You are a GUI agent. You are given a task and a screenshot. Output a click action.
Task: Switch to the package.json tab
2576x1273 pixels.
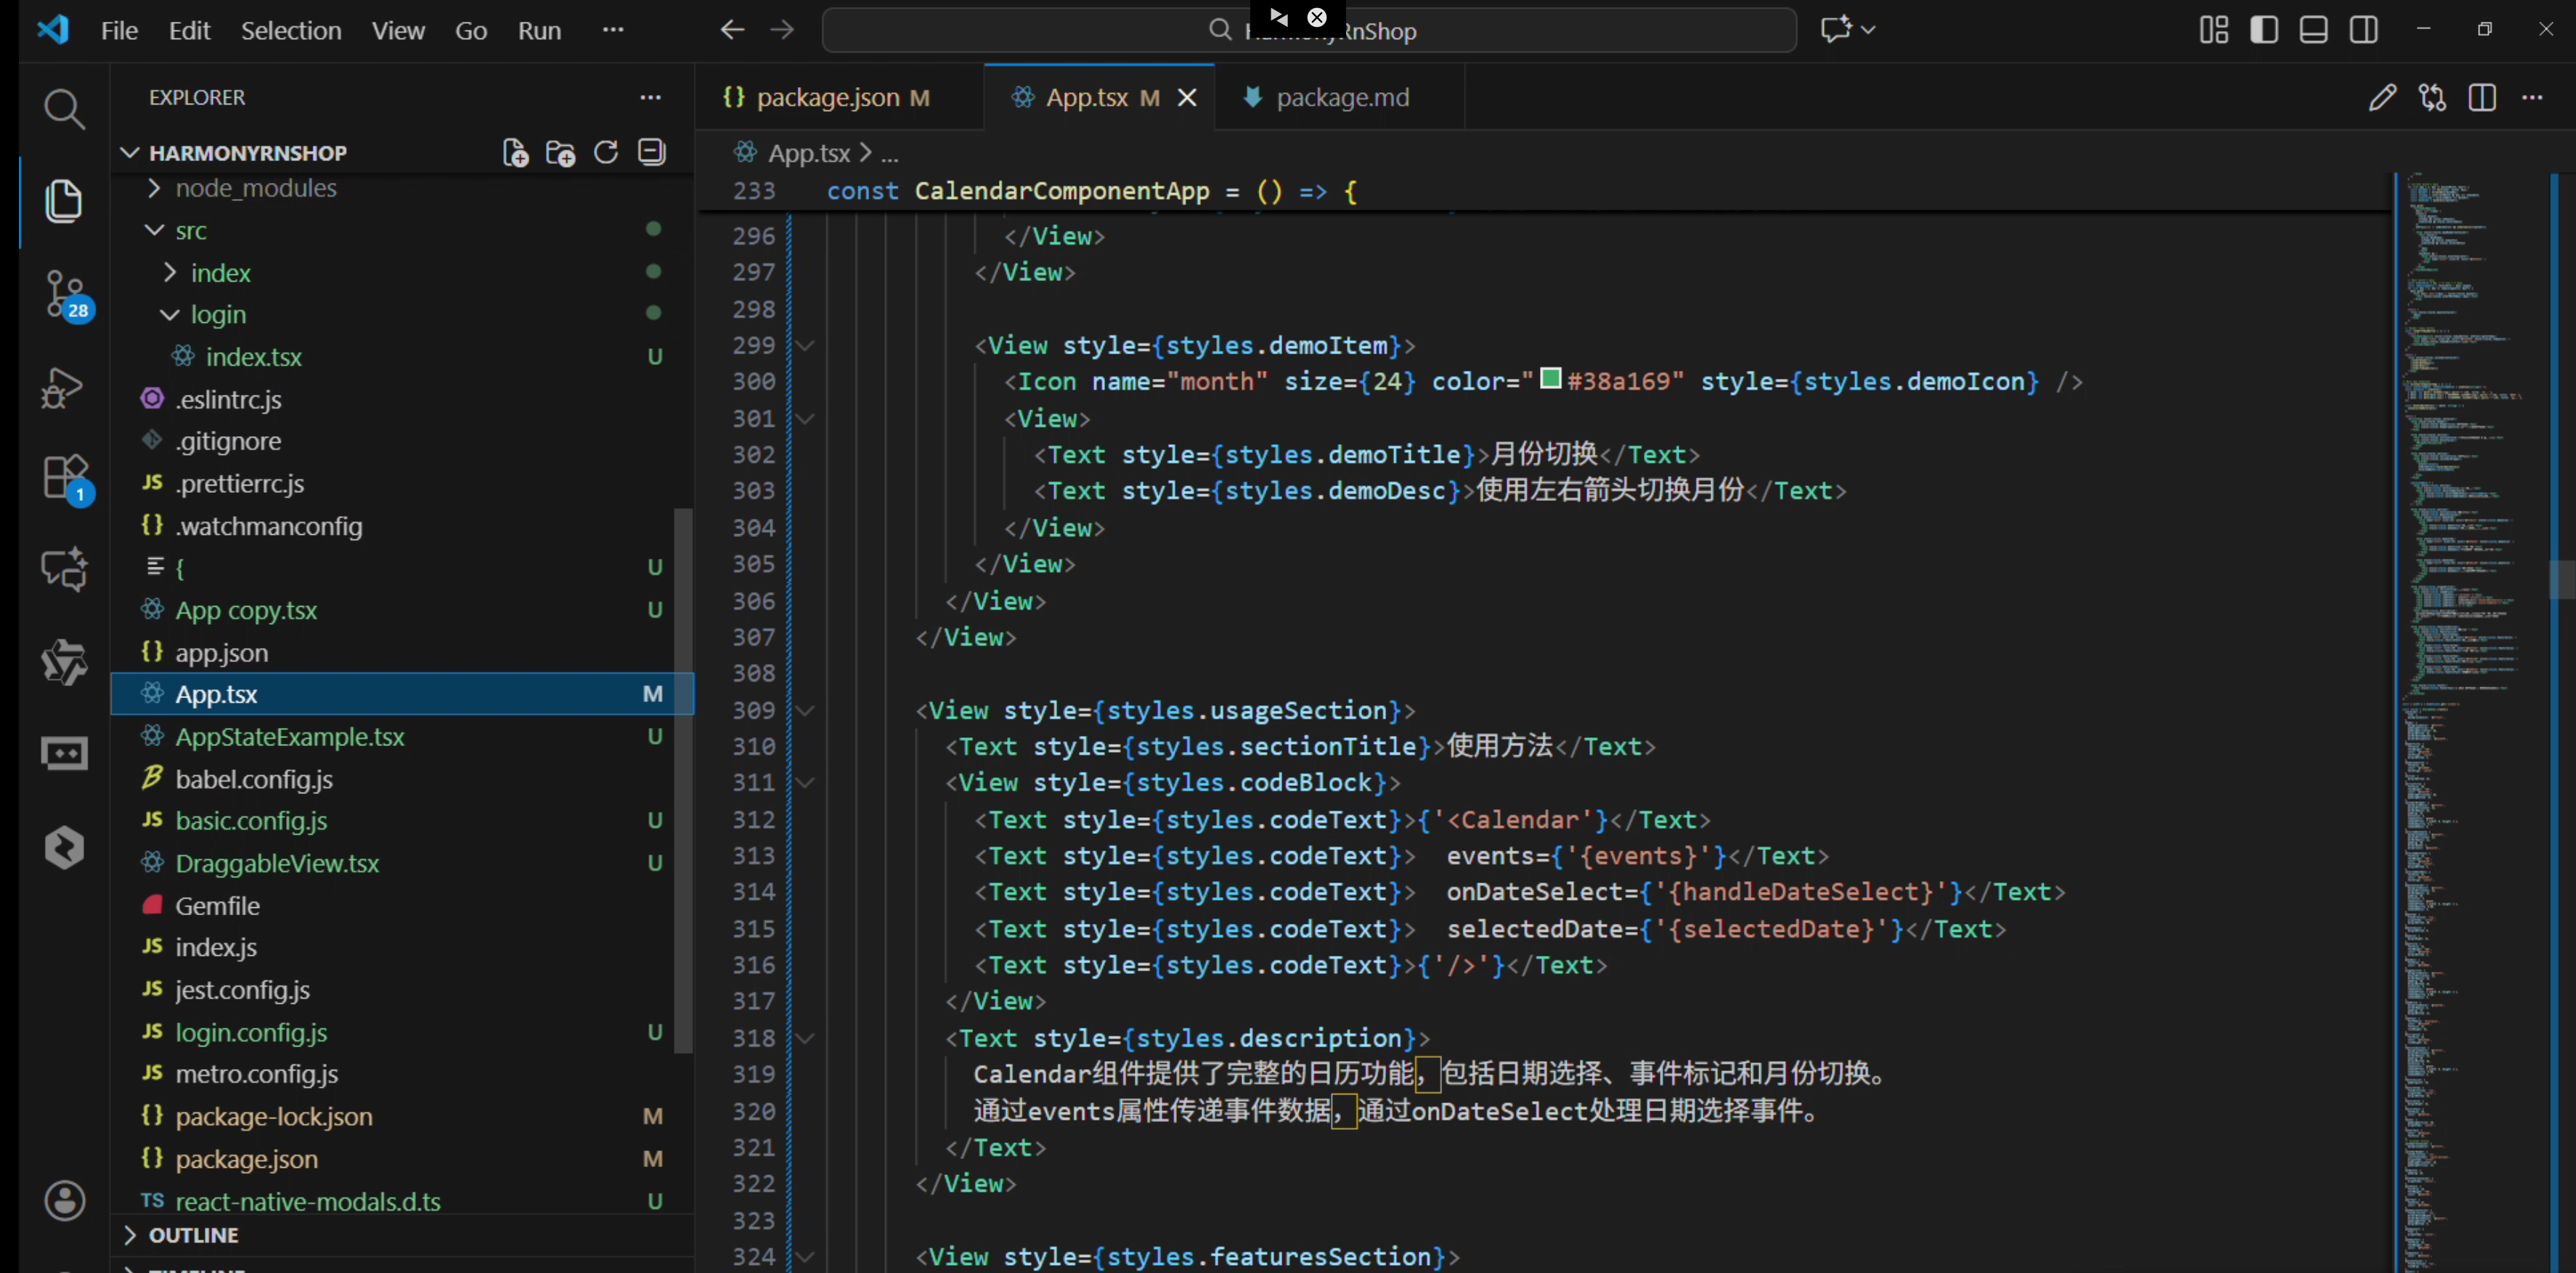[827, 97]
